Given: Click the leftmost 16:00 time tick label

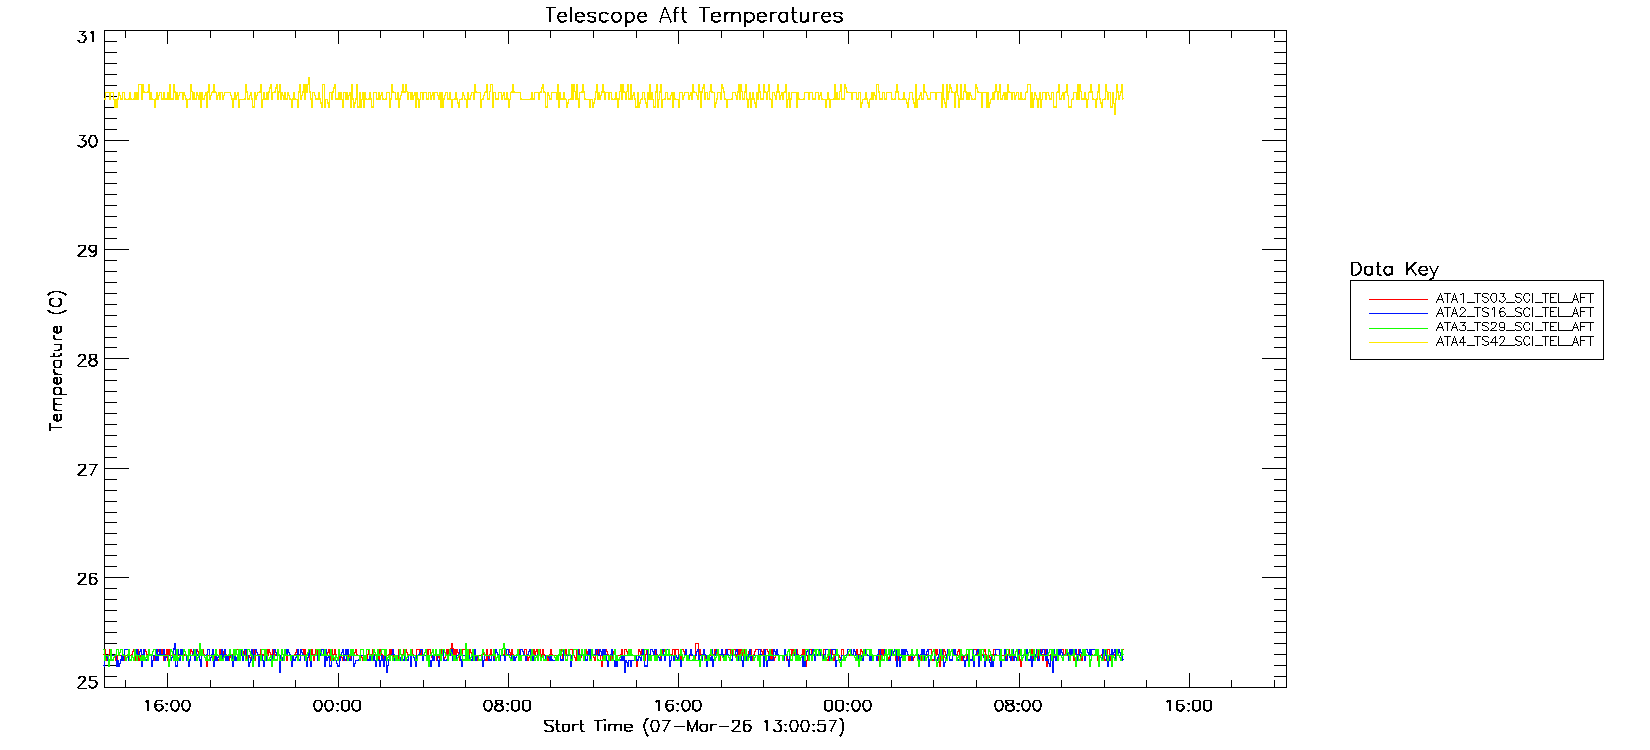Looking at the screenshot, I should coord(167,706).
